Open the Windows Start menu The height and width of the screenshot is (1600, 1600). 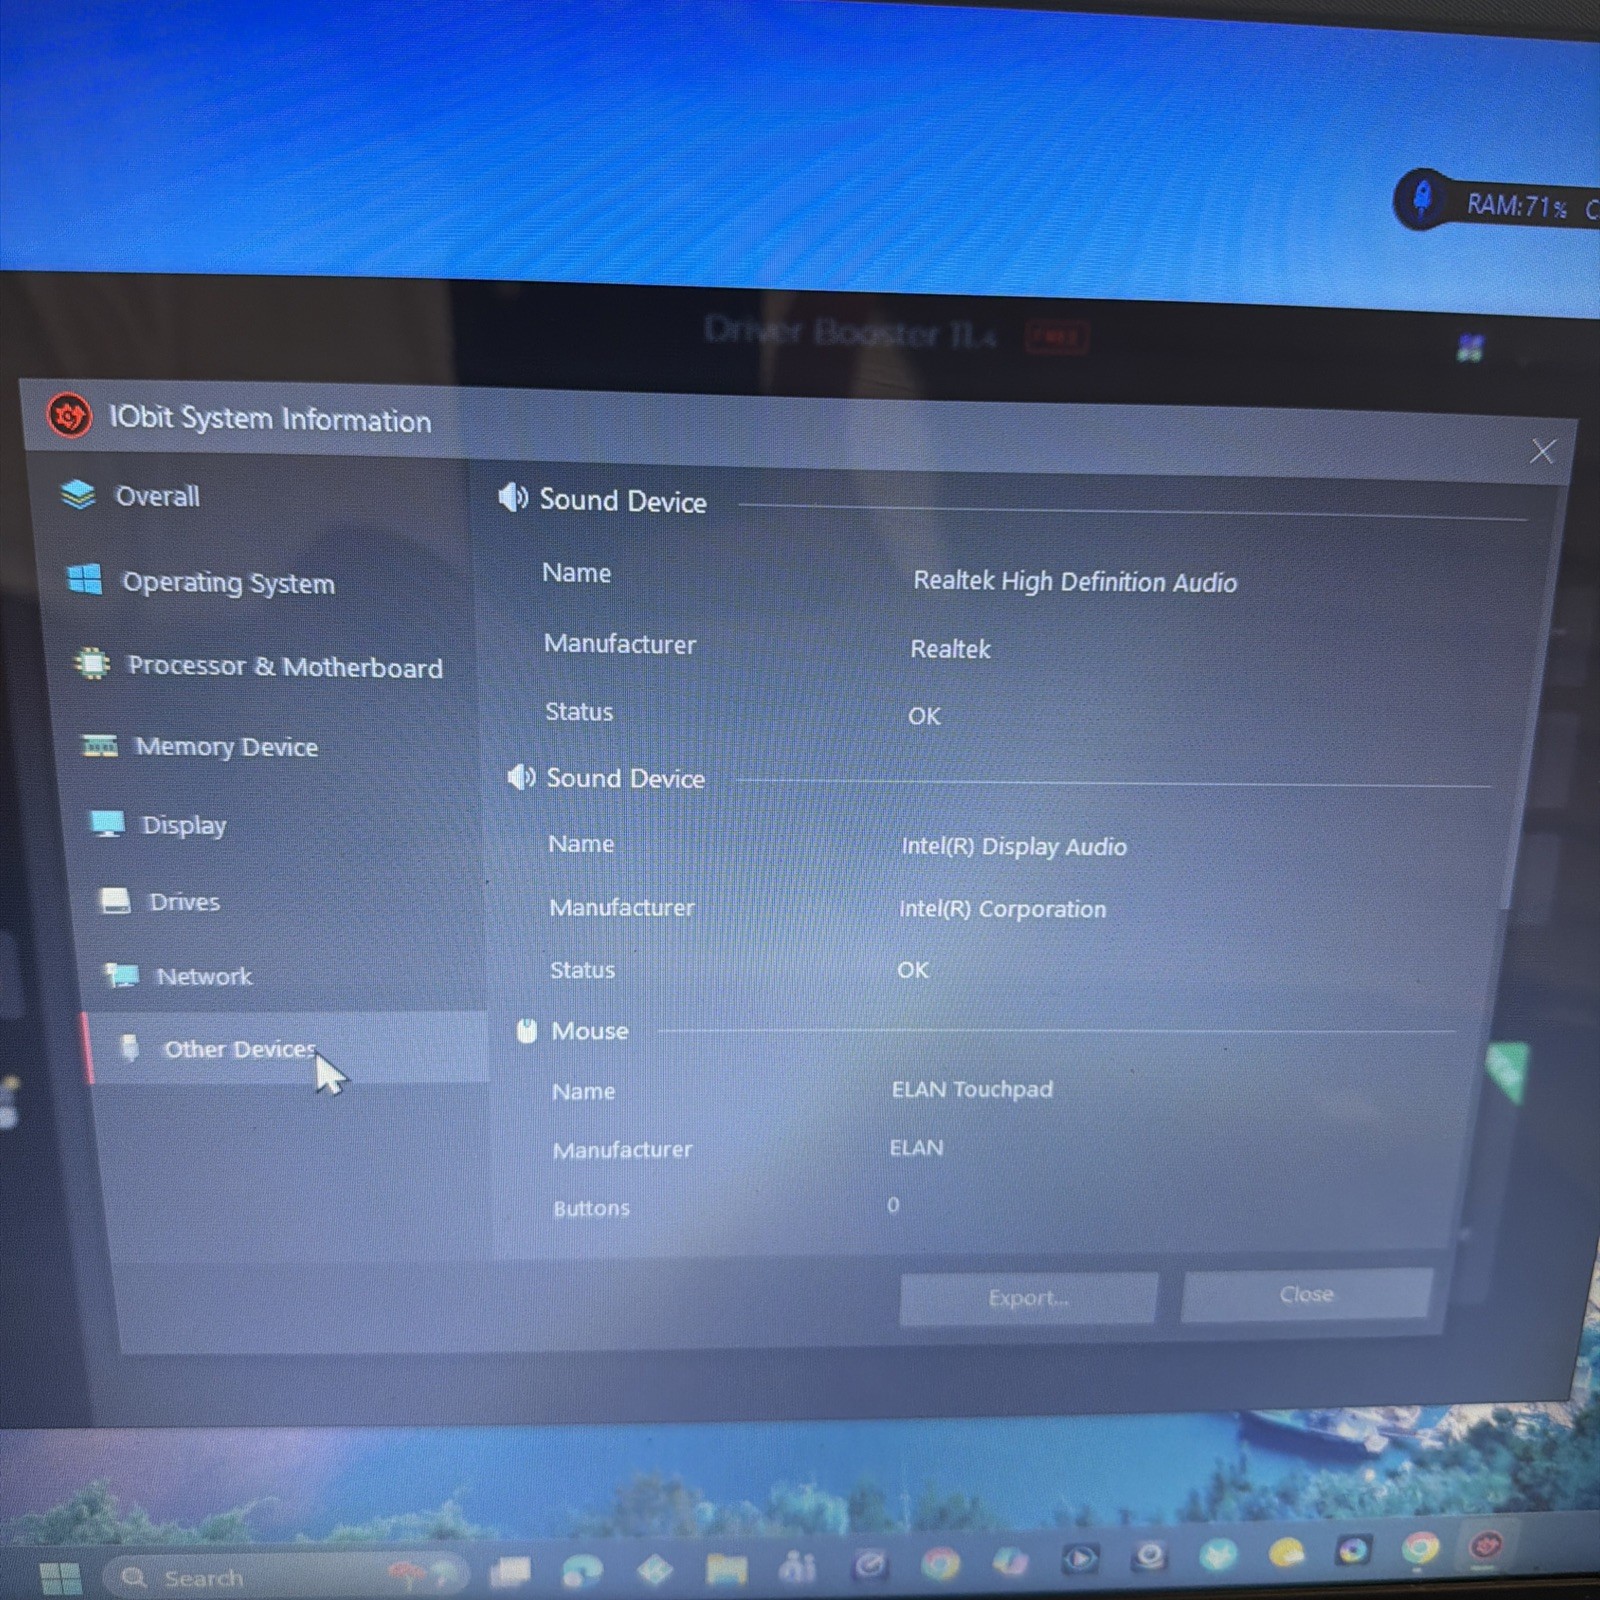pyautogui.click(x=60, y=1578)
